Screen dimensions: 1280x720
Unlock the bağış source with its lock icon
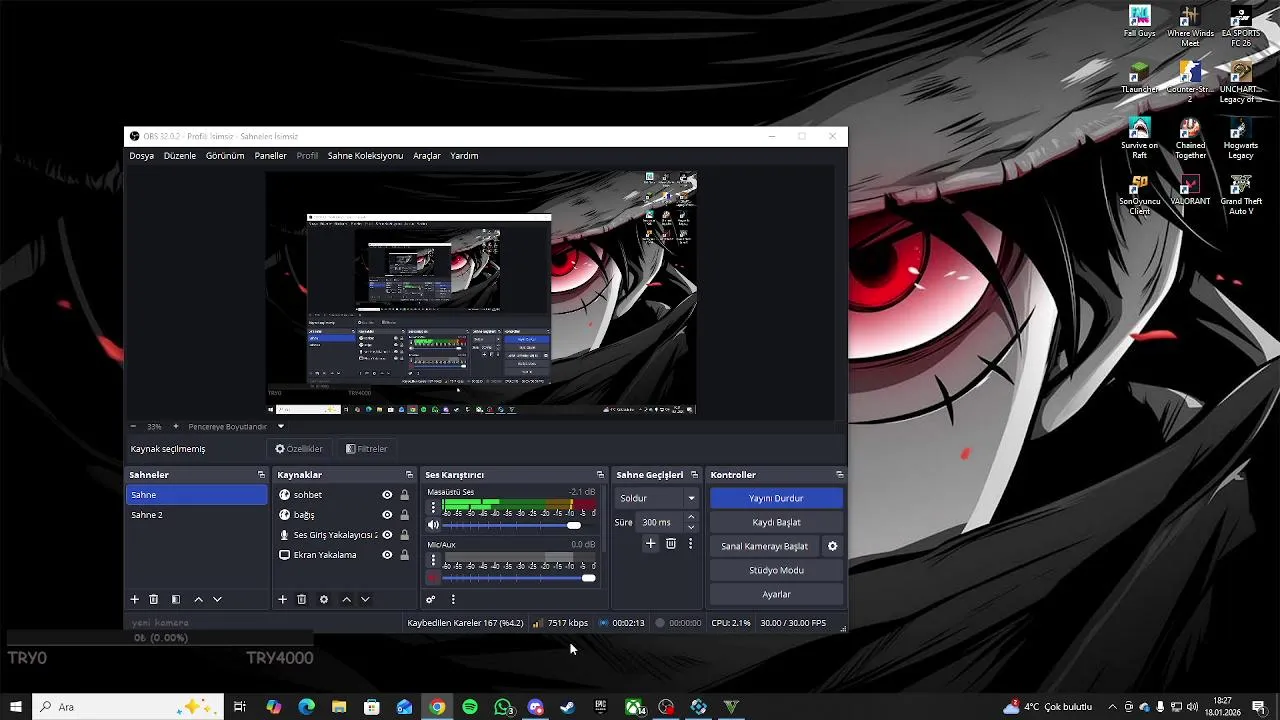(404, 515)
